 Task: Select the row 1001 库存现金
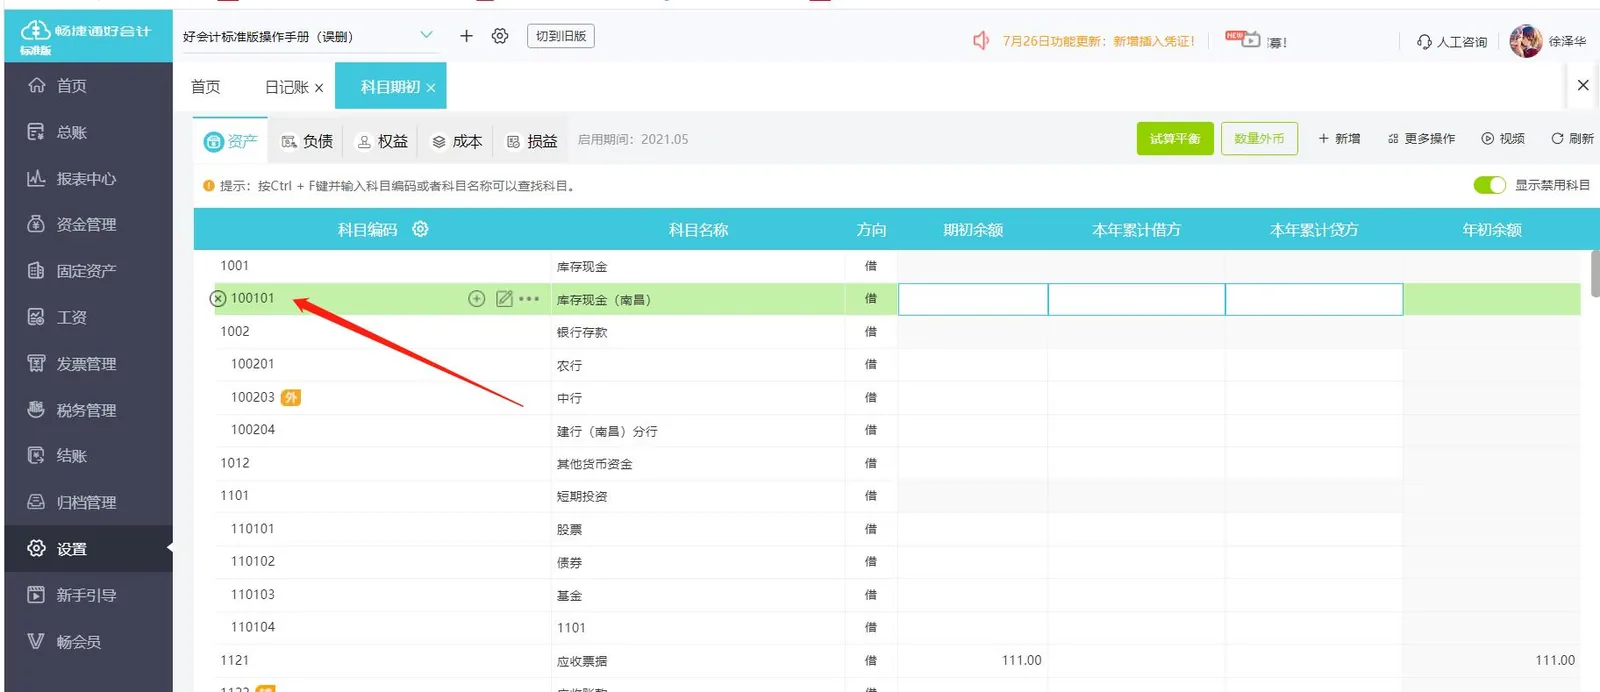tap(897, 266)
